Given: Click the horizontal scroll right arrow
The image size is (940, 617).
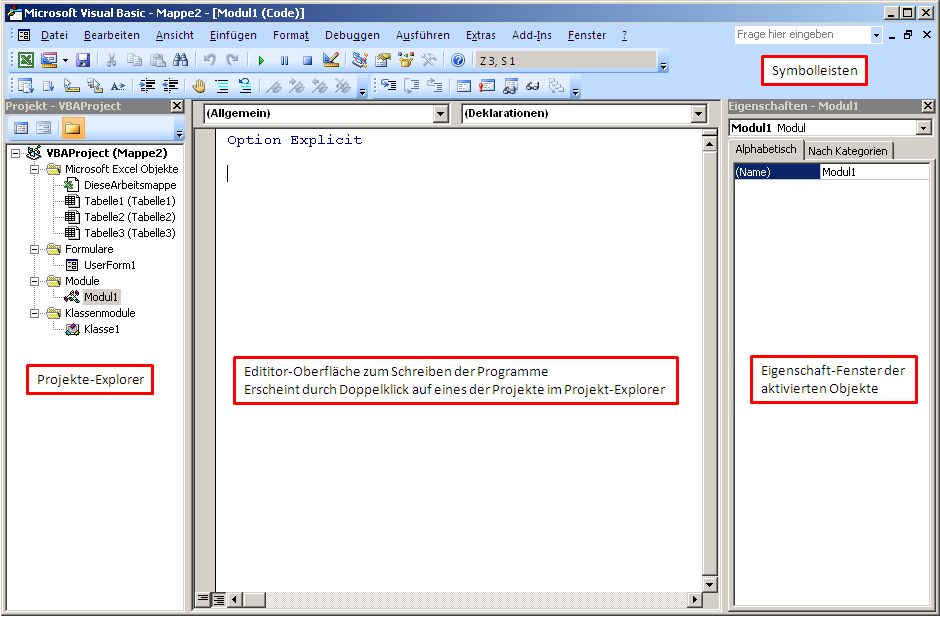Looking at the screenshot, I should click(x=695, y=598).
